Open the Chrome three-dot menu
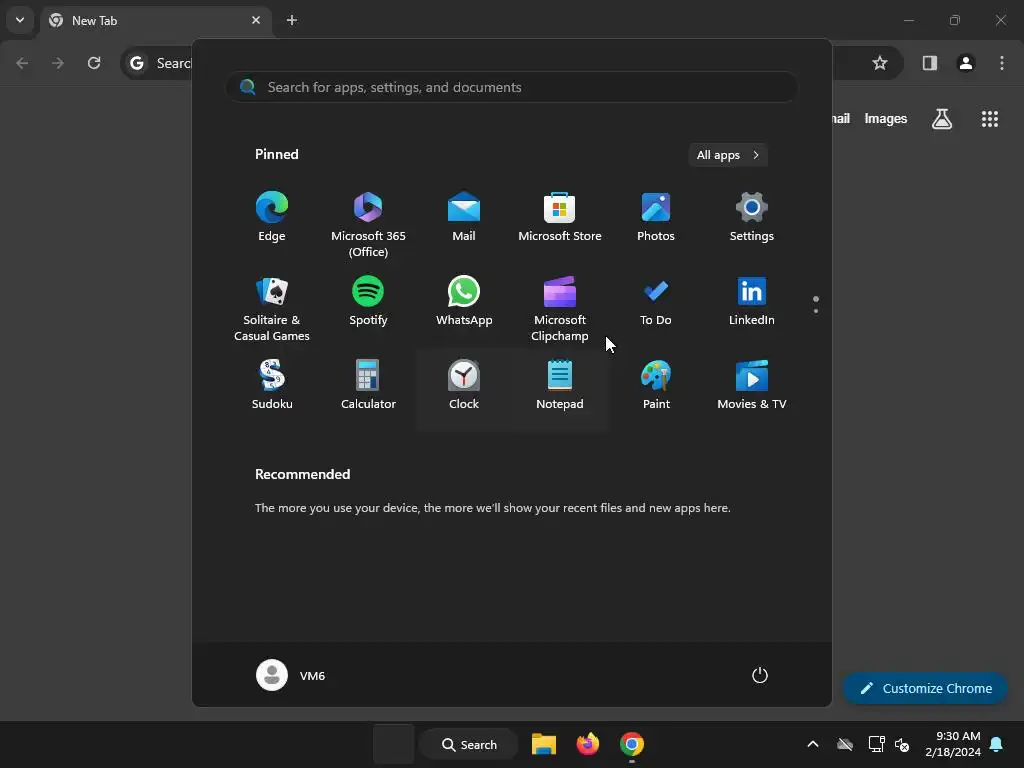This screenshot has width=1024, height=768. click(x=1002, y=63)
